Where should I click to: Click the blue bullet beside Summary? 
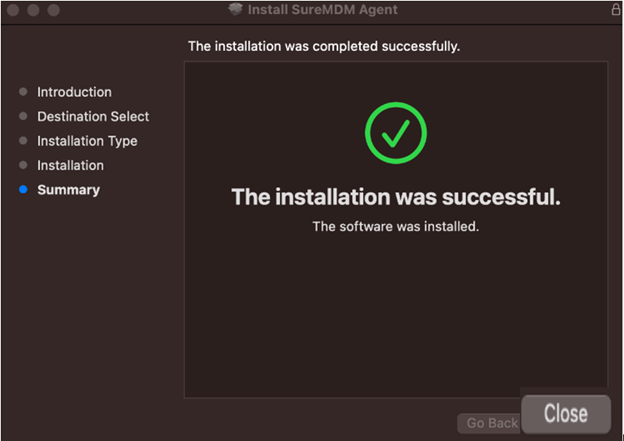click(x=23, y=189)
